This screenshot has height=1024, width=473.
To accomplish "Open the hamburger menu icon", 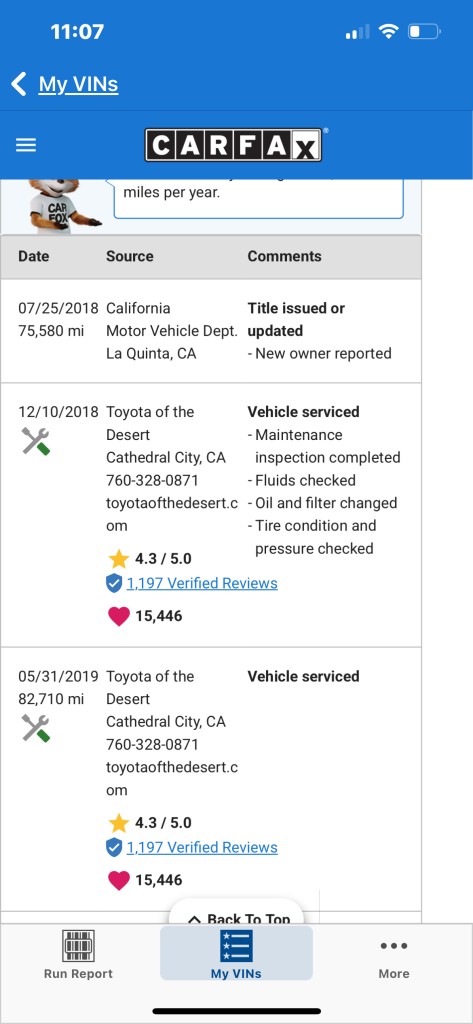I will point(26,145).
